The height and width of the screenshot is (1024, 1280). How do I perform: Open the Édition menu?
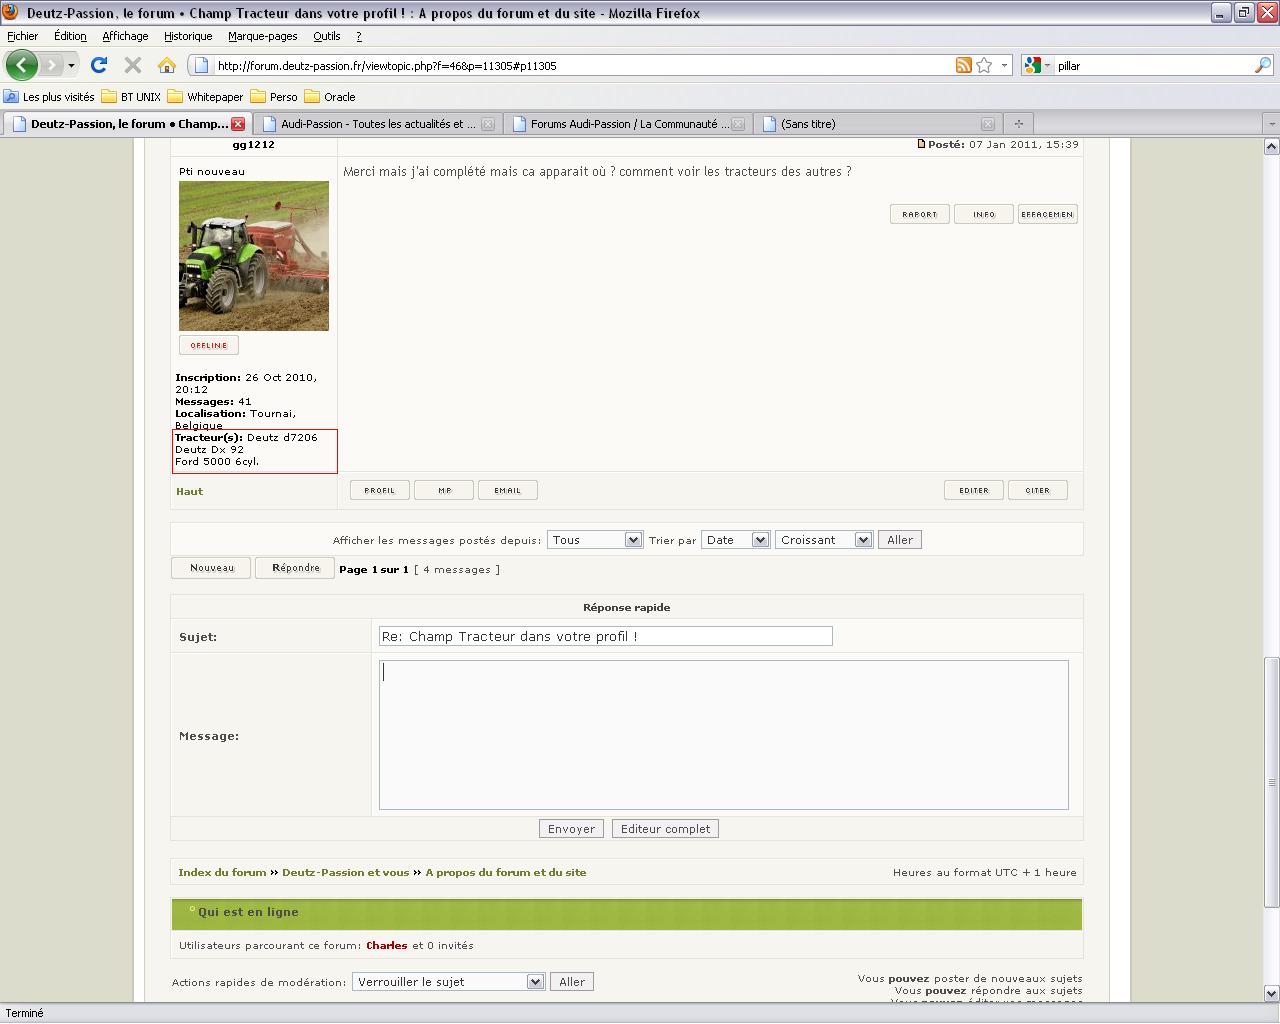[x=70, y=36]
